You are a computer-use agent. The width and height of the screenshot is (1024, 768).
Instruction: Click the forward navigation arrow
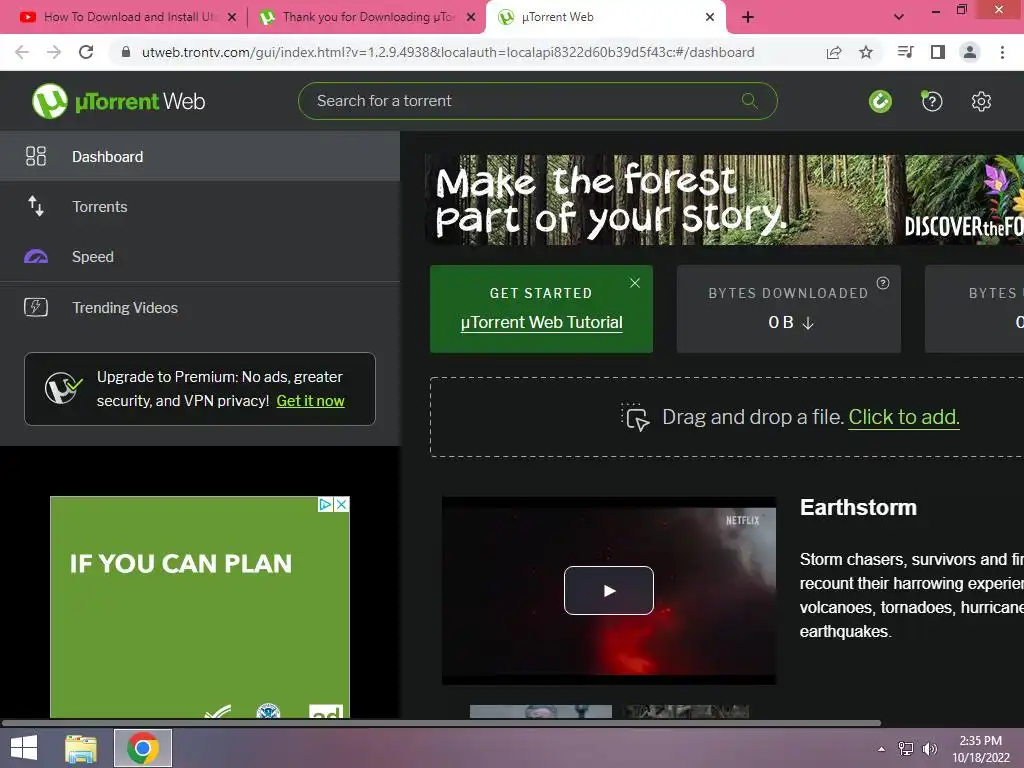click(54, 52)
